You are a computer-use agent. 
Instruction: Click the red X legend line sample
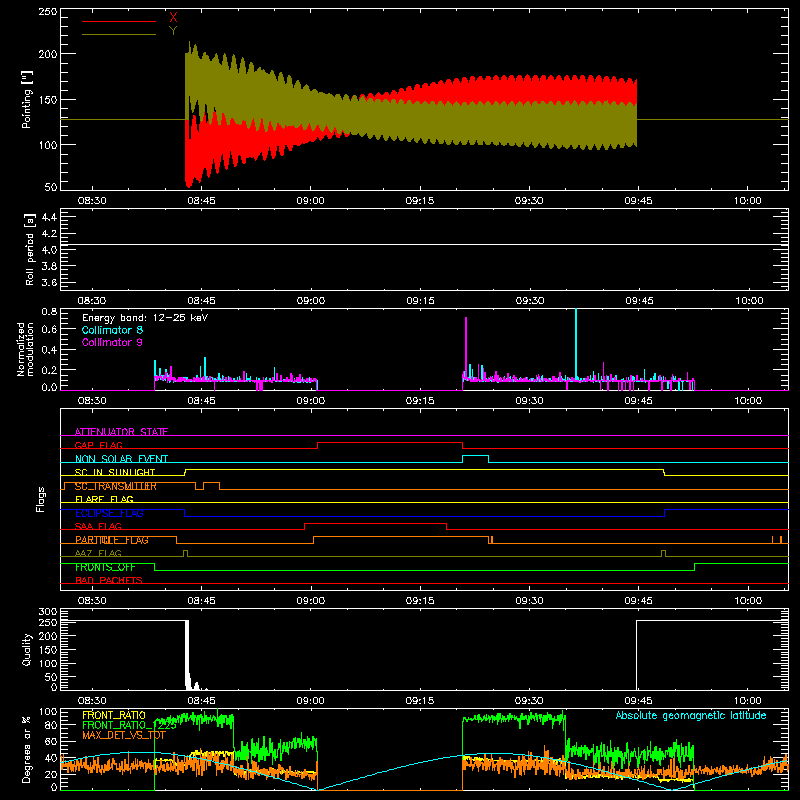click(x=119, y=21)
